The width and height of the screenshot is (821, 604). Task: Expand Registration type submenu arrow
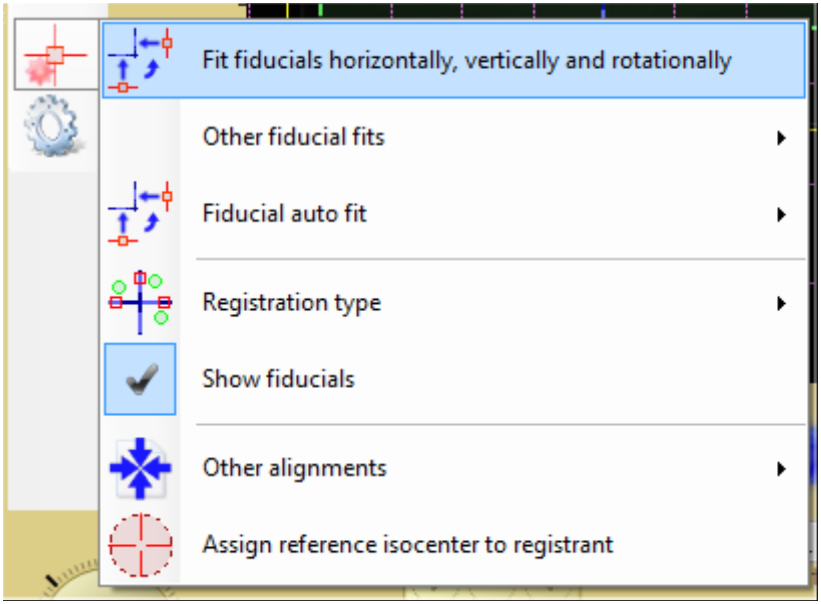pos(781,304)
